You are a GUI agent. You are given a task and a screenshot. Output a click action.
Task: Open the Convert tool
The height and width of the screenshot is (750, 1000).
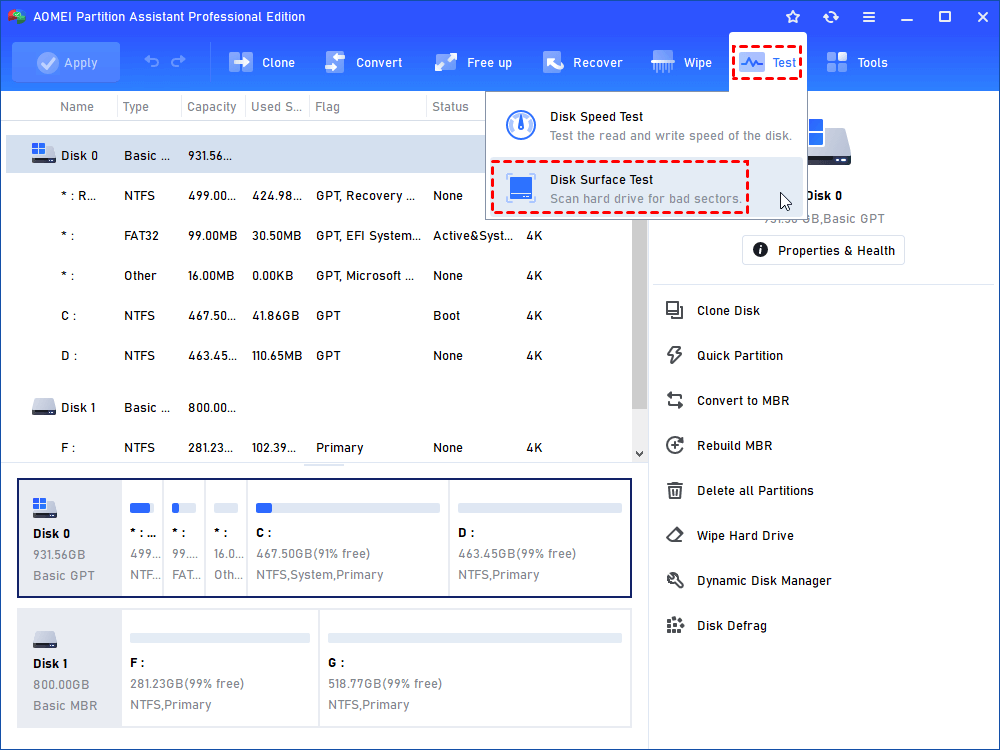(364, 62)
